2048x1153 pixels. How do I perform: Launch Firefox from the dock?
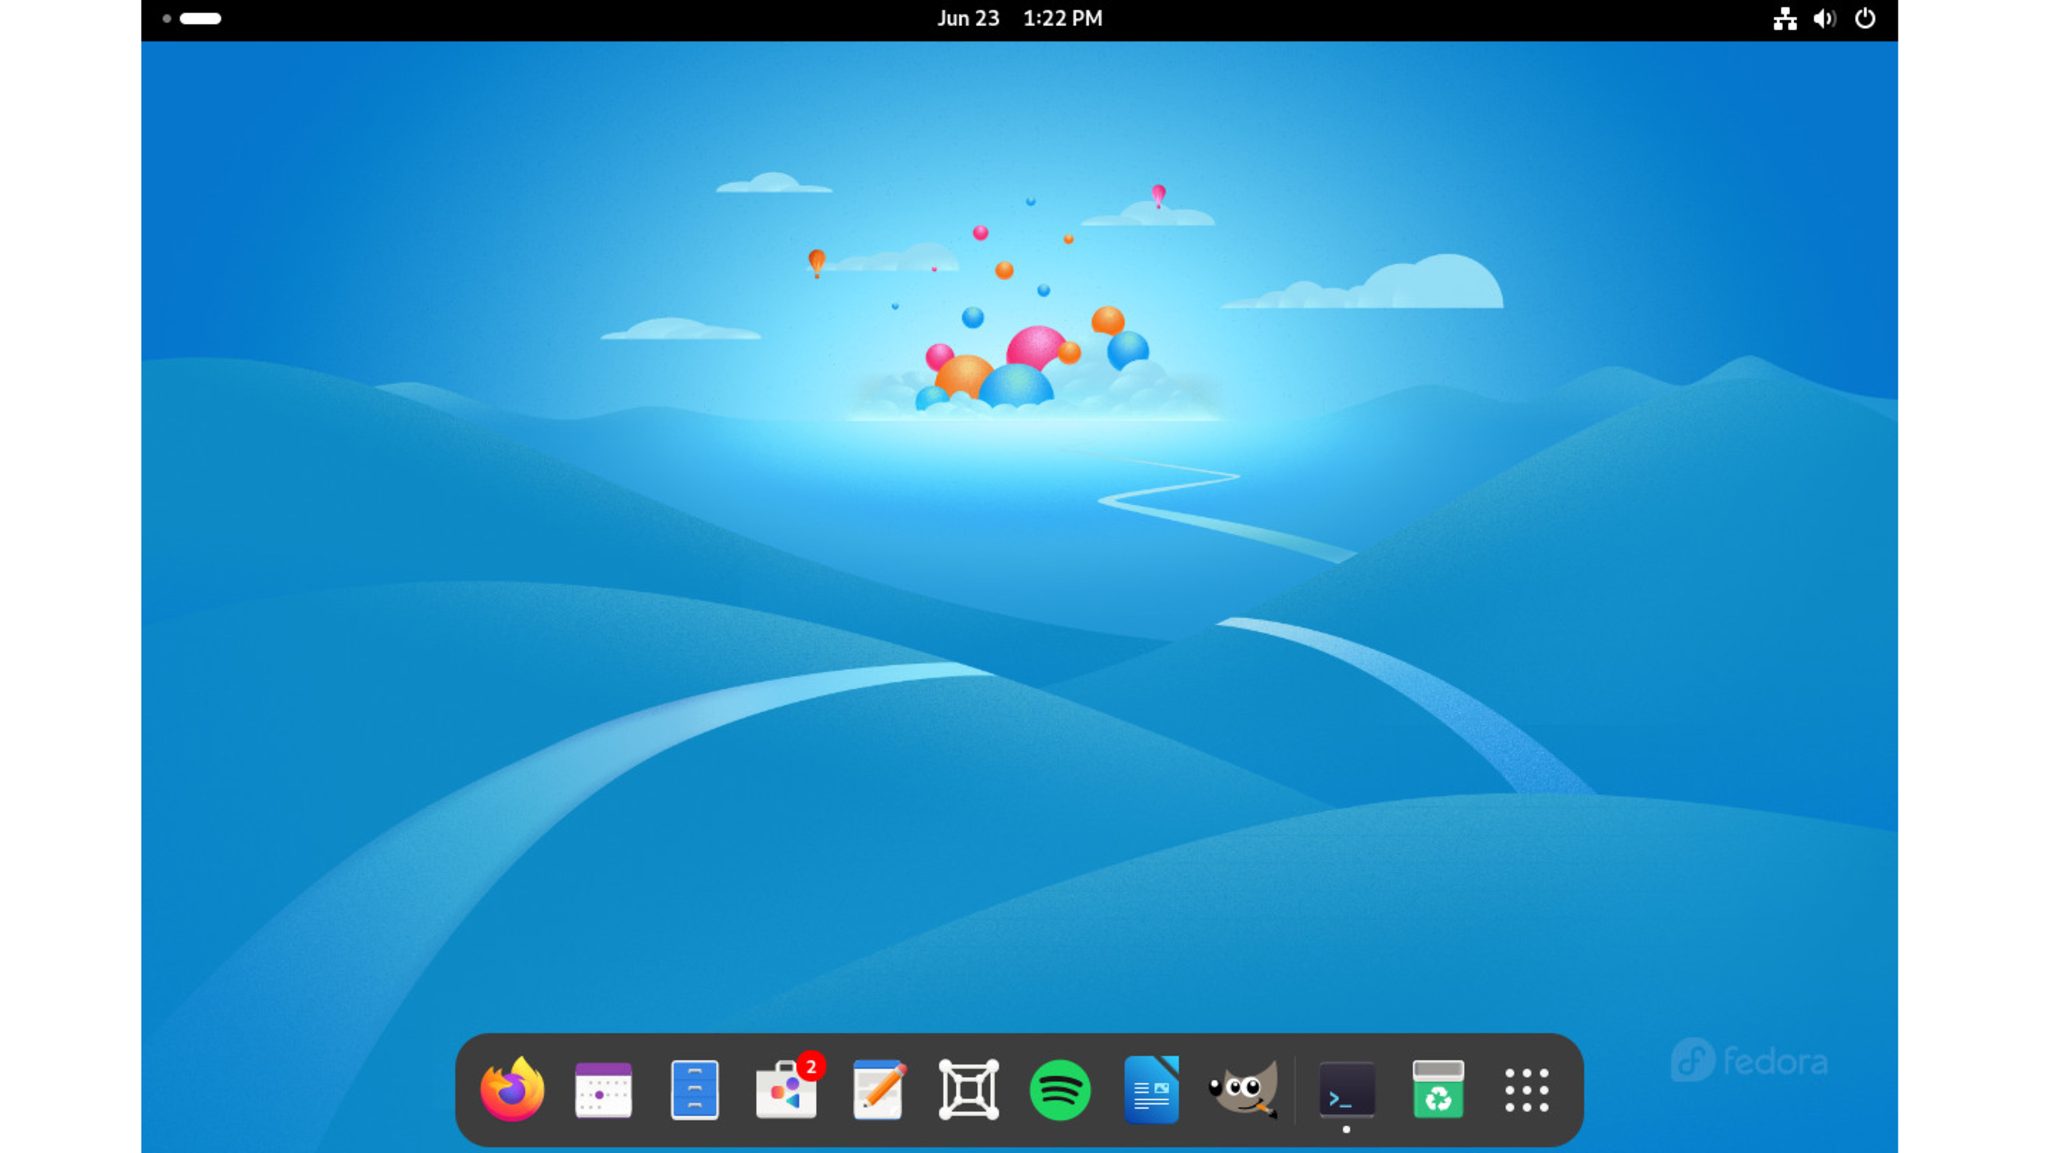[x=512, y=1088]
